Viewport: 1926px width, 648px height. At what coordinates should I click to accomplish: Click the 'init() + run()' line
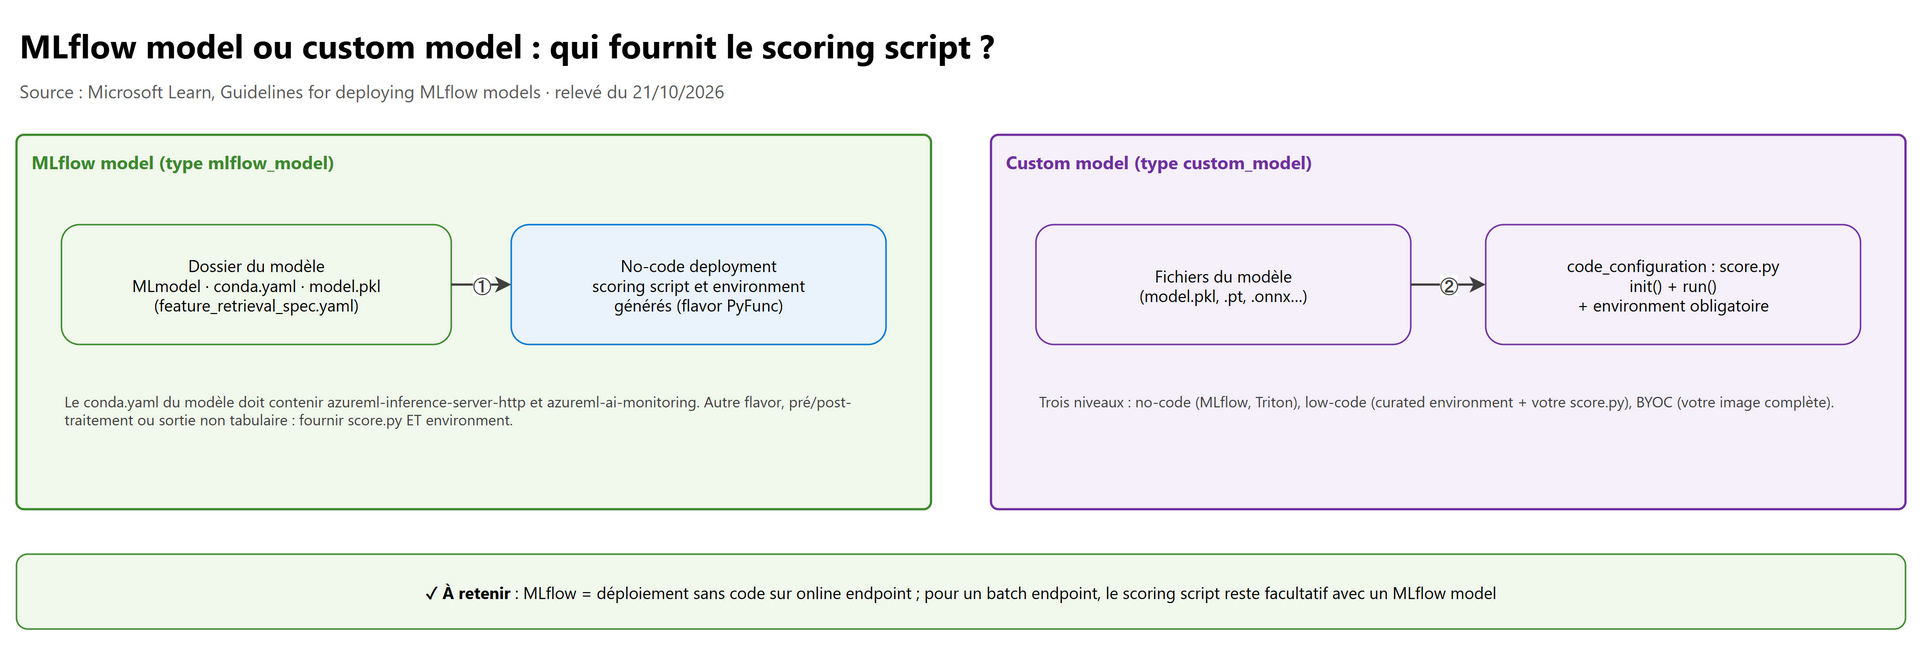(1673, 286)
